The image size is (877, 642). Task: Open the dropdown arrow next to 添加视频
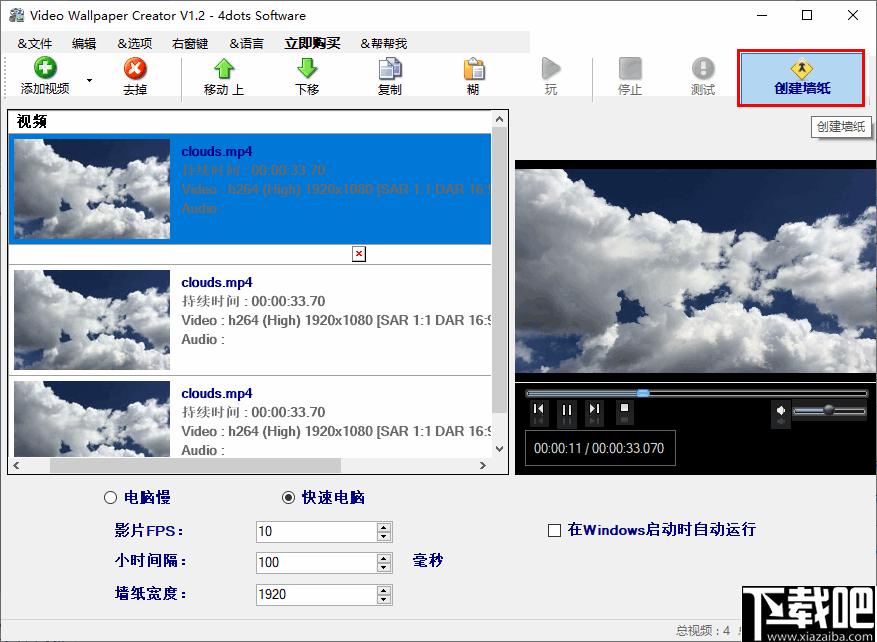[x=89, y=81]
